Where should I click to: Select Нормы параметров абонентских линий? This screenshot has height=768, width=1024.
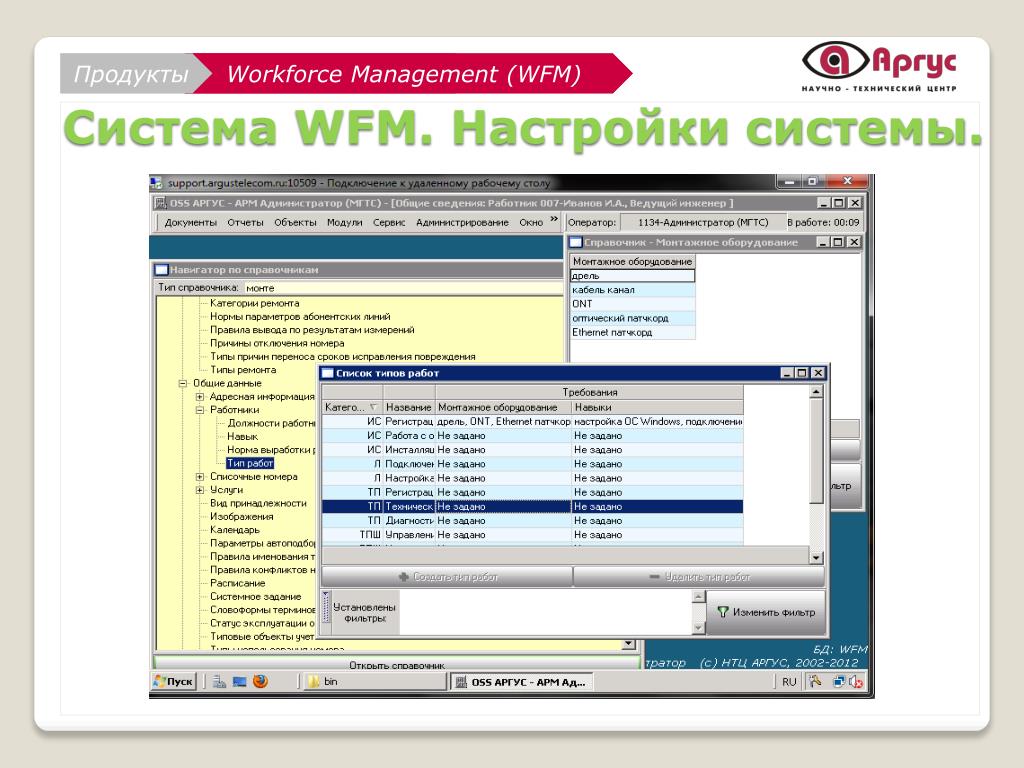pos(300,317)
